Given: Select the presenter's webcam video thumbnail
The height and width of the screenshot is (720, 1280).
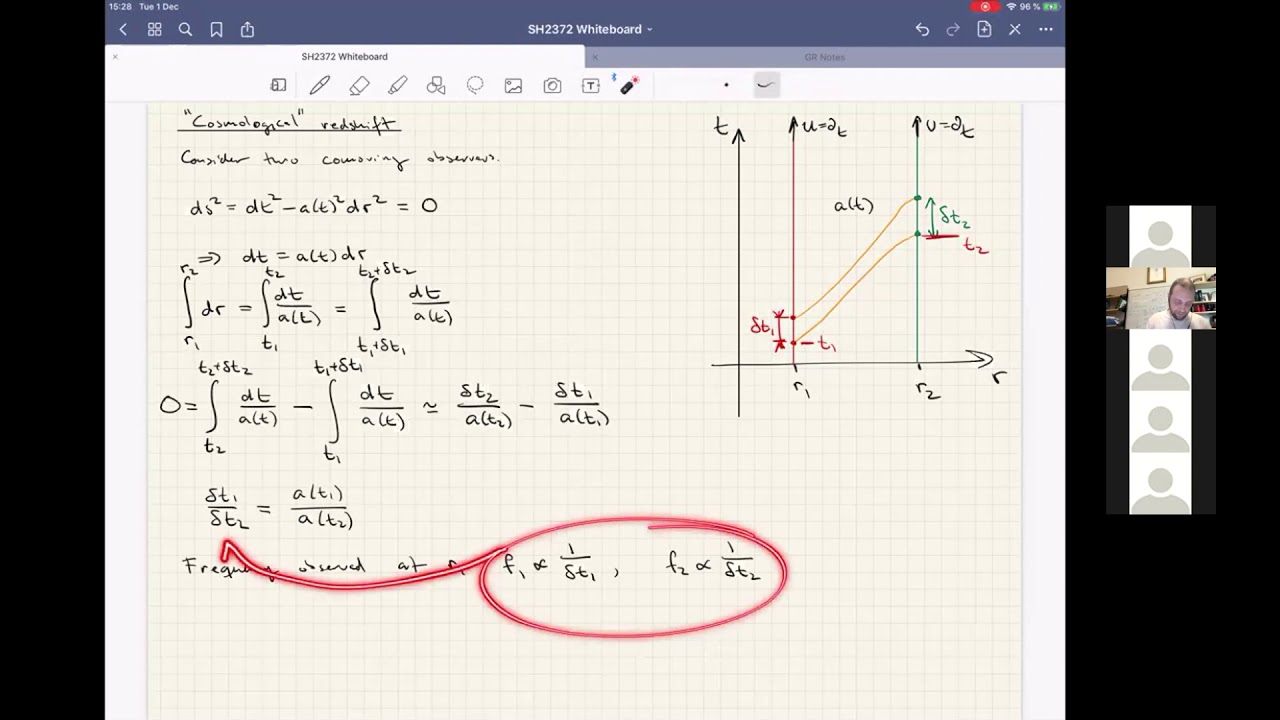Looking at the screenshot, I should click(x=1160, y=298).
